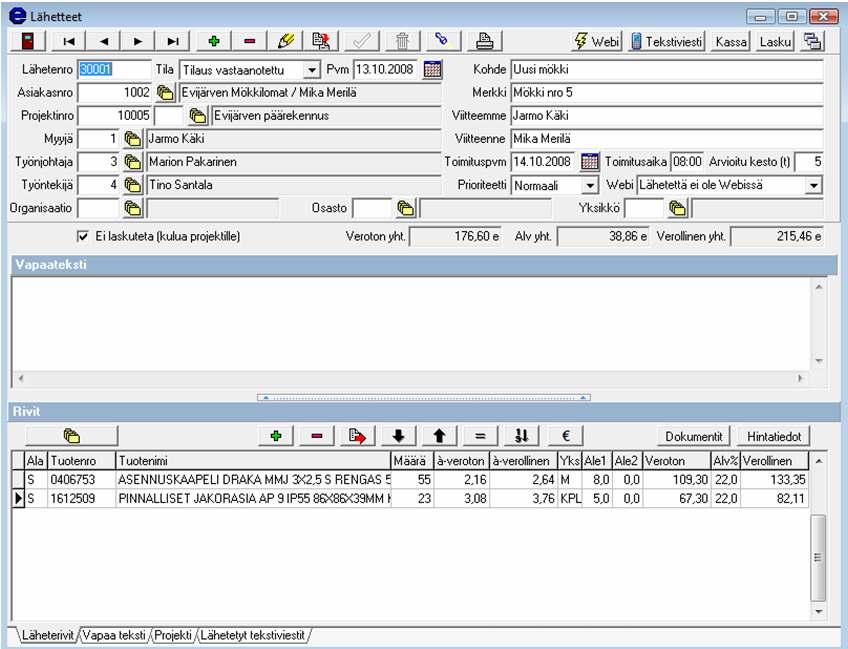This screenshot has height=649, width=848.
Task: Click the equals sign button
Action: click(x=480, y=436)
